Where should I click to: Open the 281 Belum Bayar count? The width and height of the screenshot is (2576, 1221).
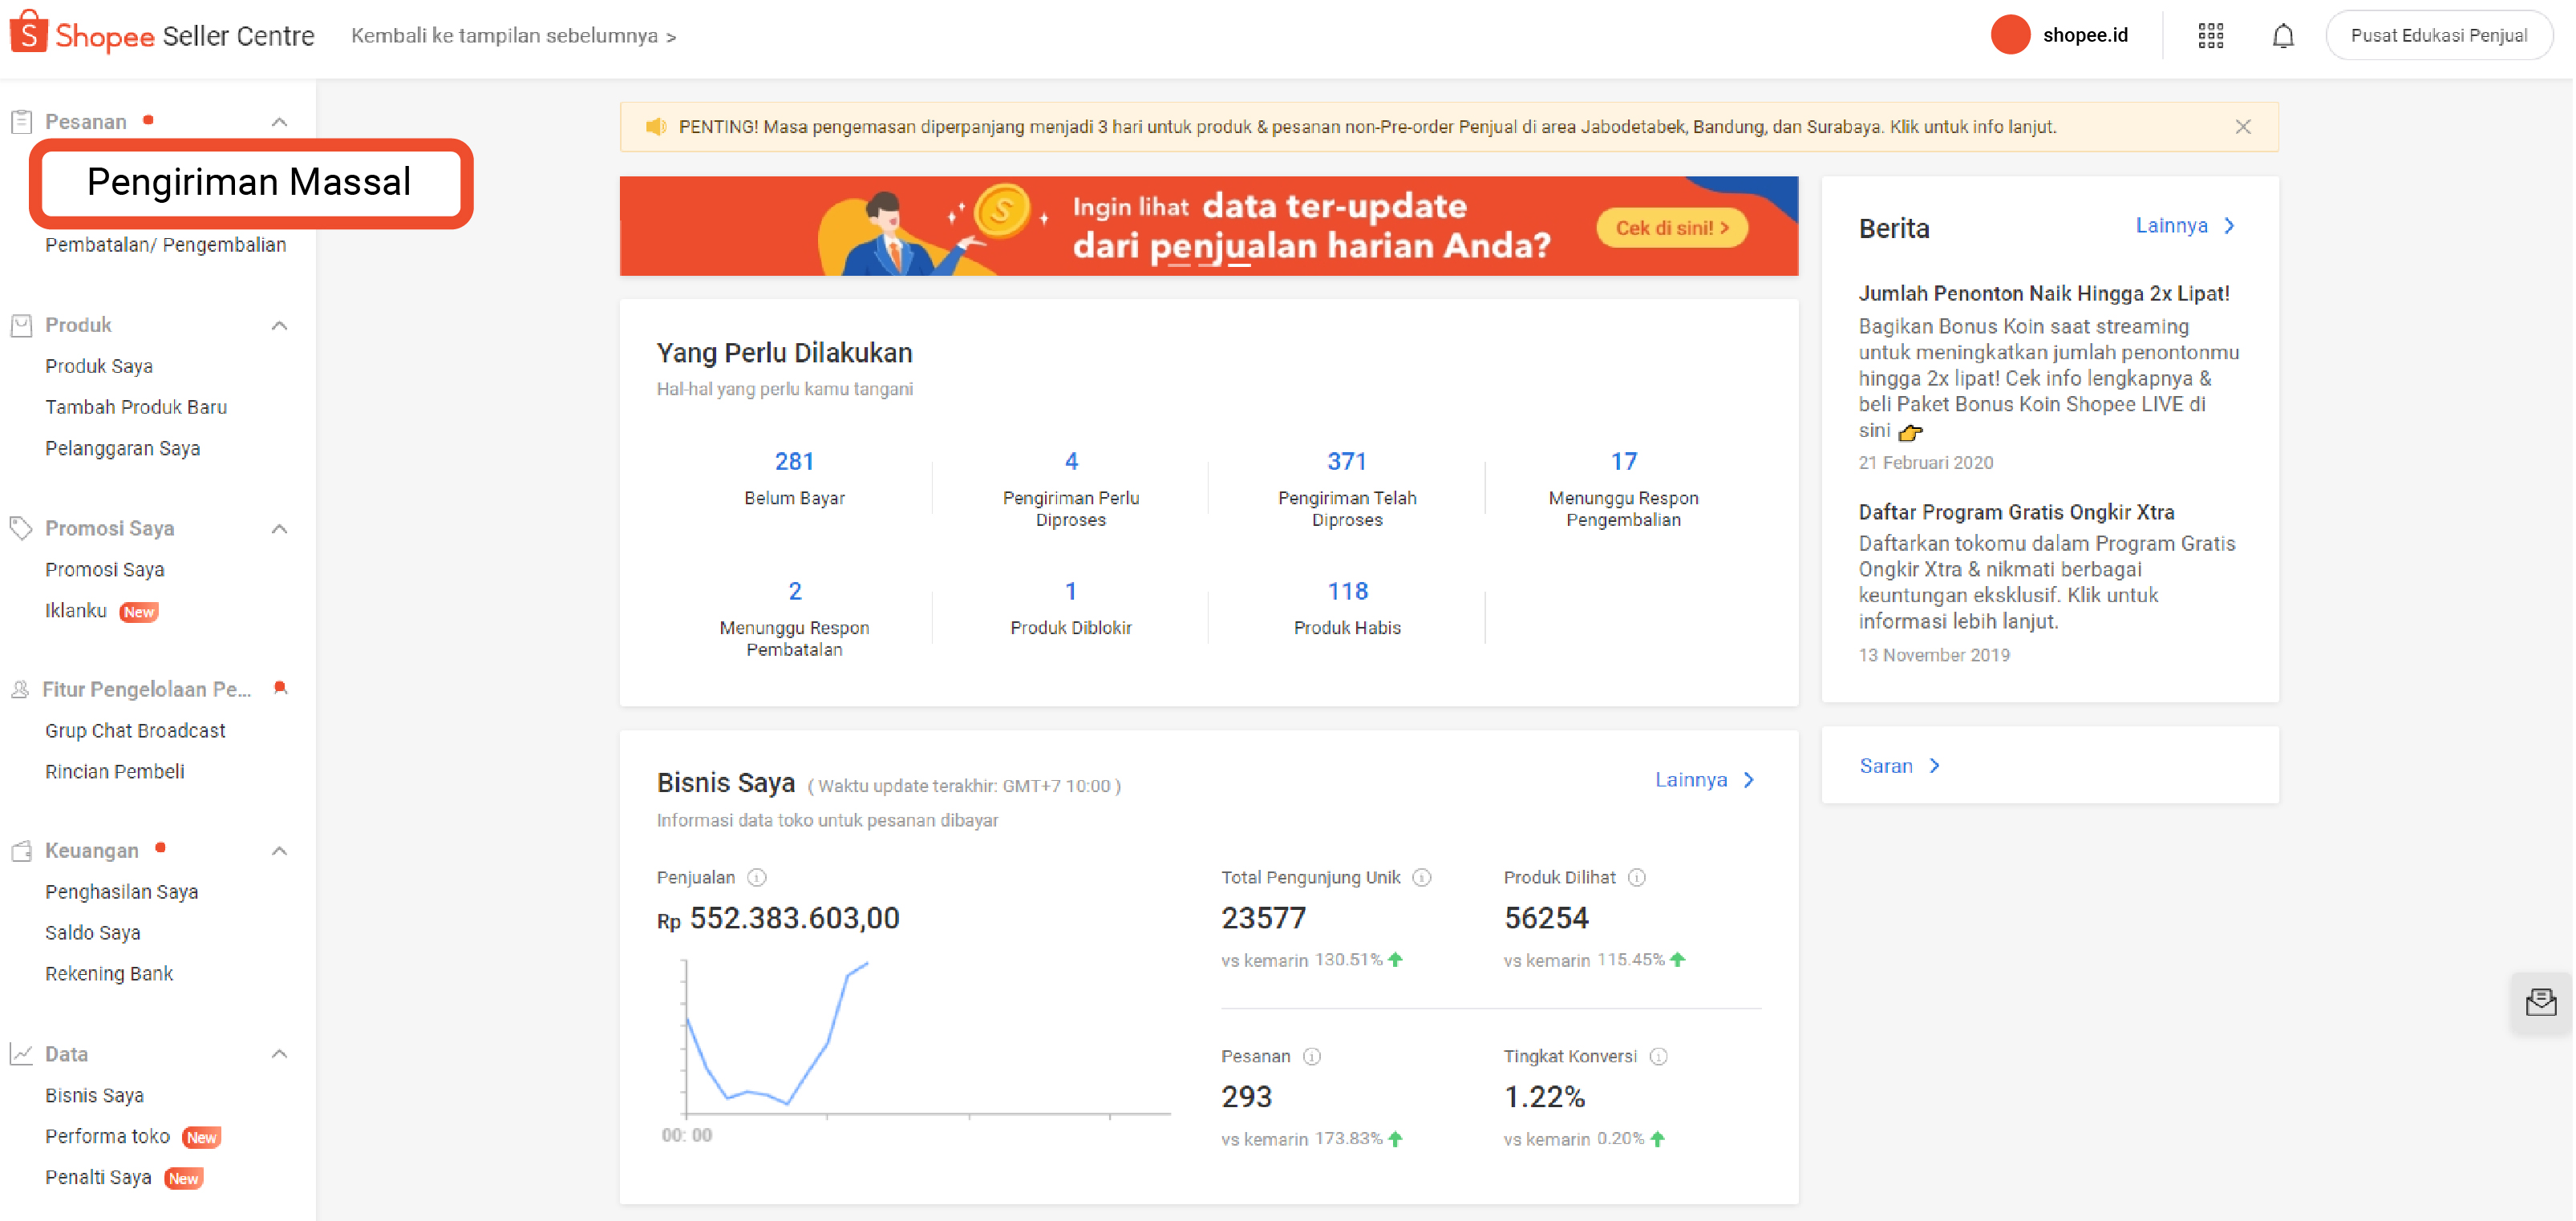(x=794, y=462)
